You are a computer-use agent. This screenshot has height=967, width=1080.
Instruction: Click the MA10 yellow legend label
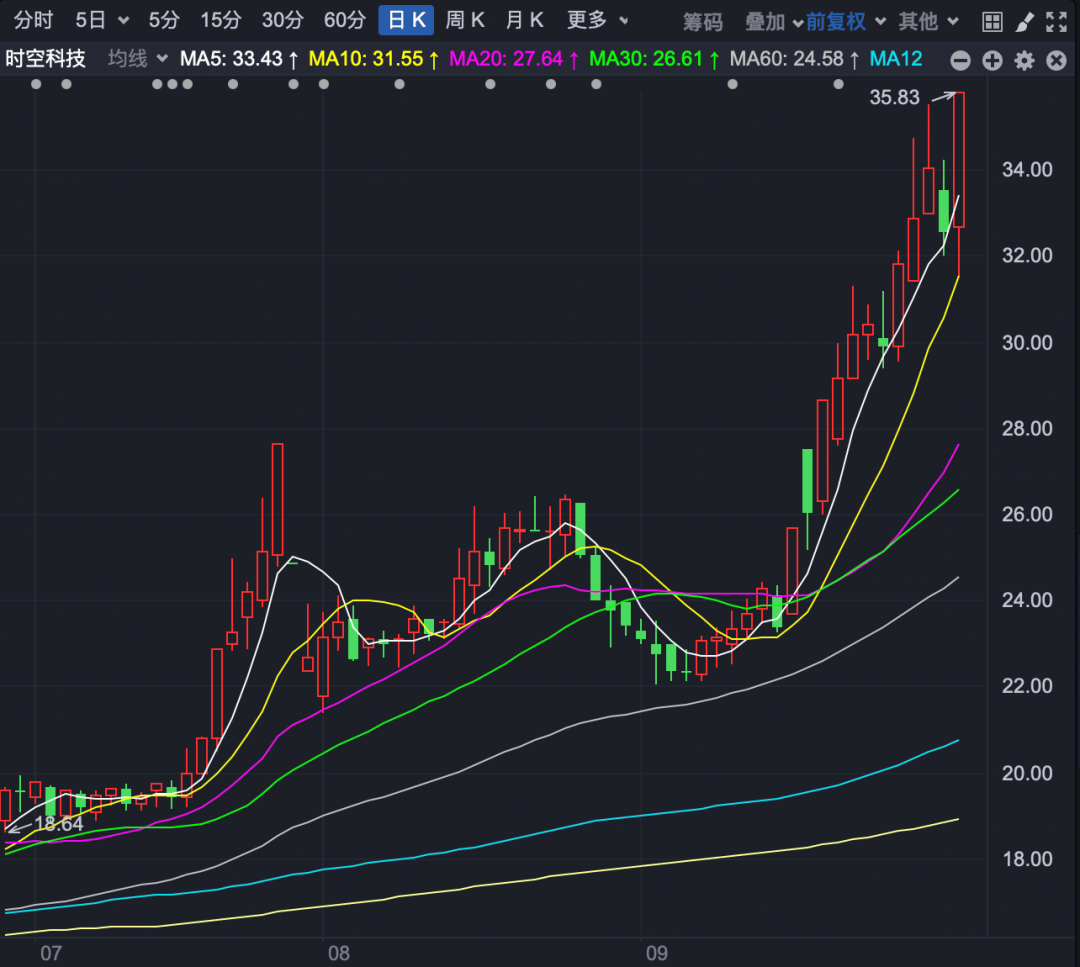[374, 60]
